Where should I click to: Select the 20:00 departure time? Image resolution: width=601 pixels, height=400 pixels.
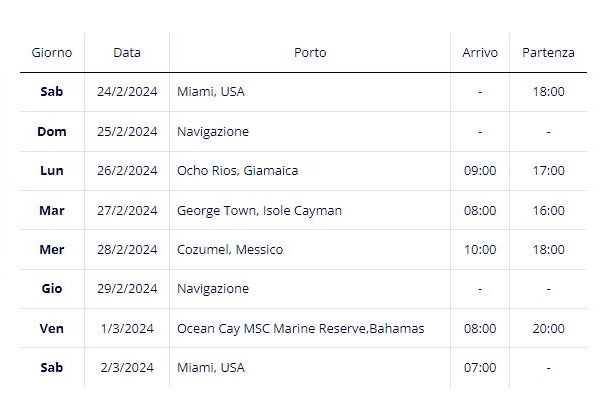tap(548, 328)
